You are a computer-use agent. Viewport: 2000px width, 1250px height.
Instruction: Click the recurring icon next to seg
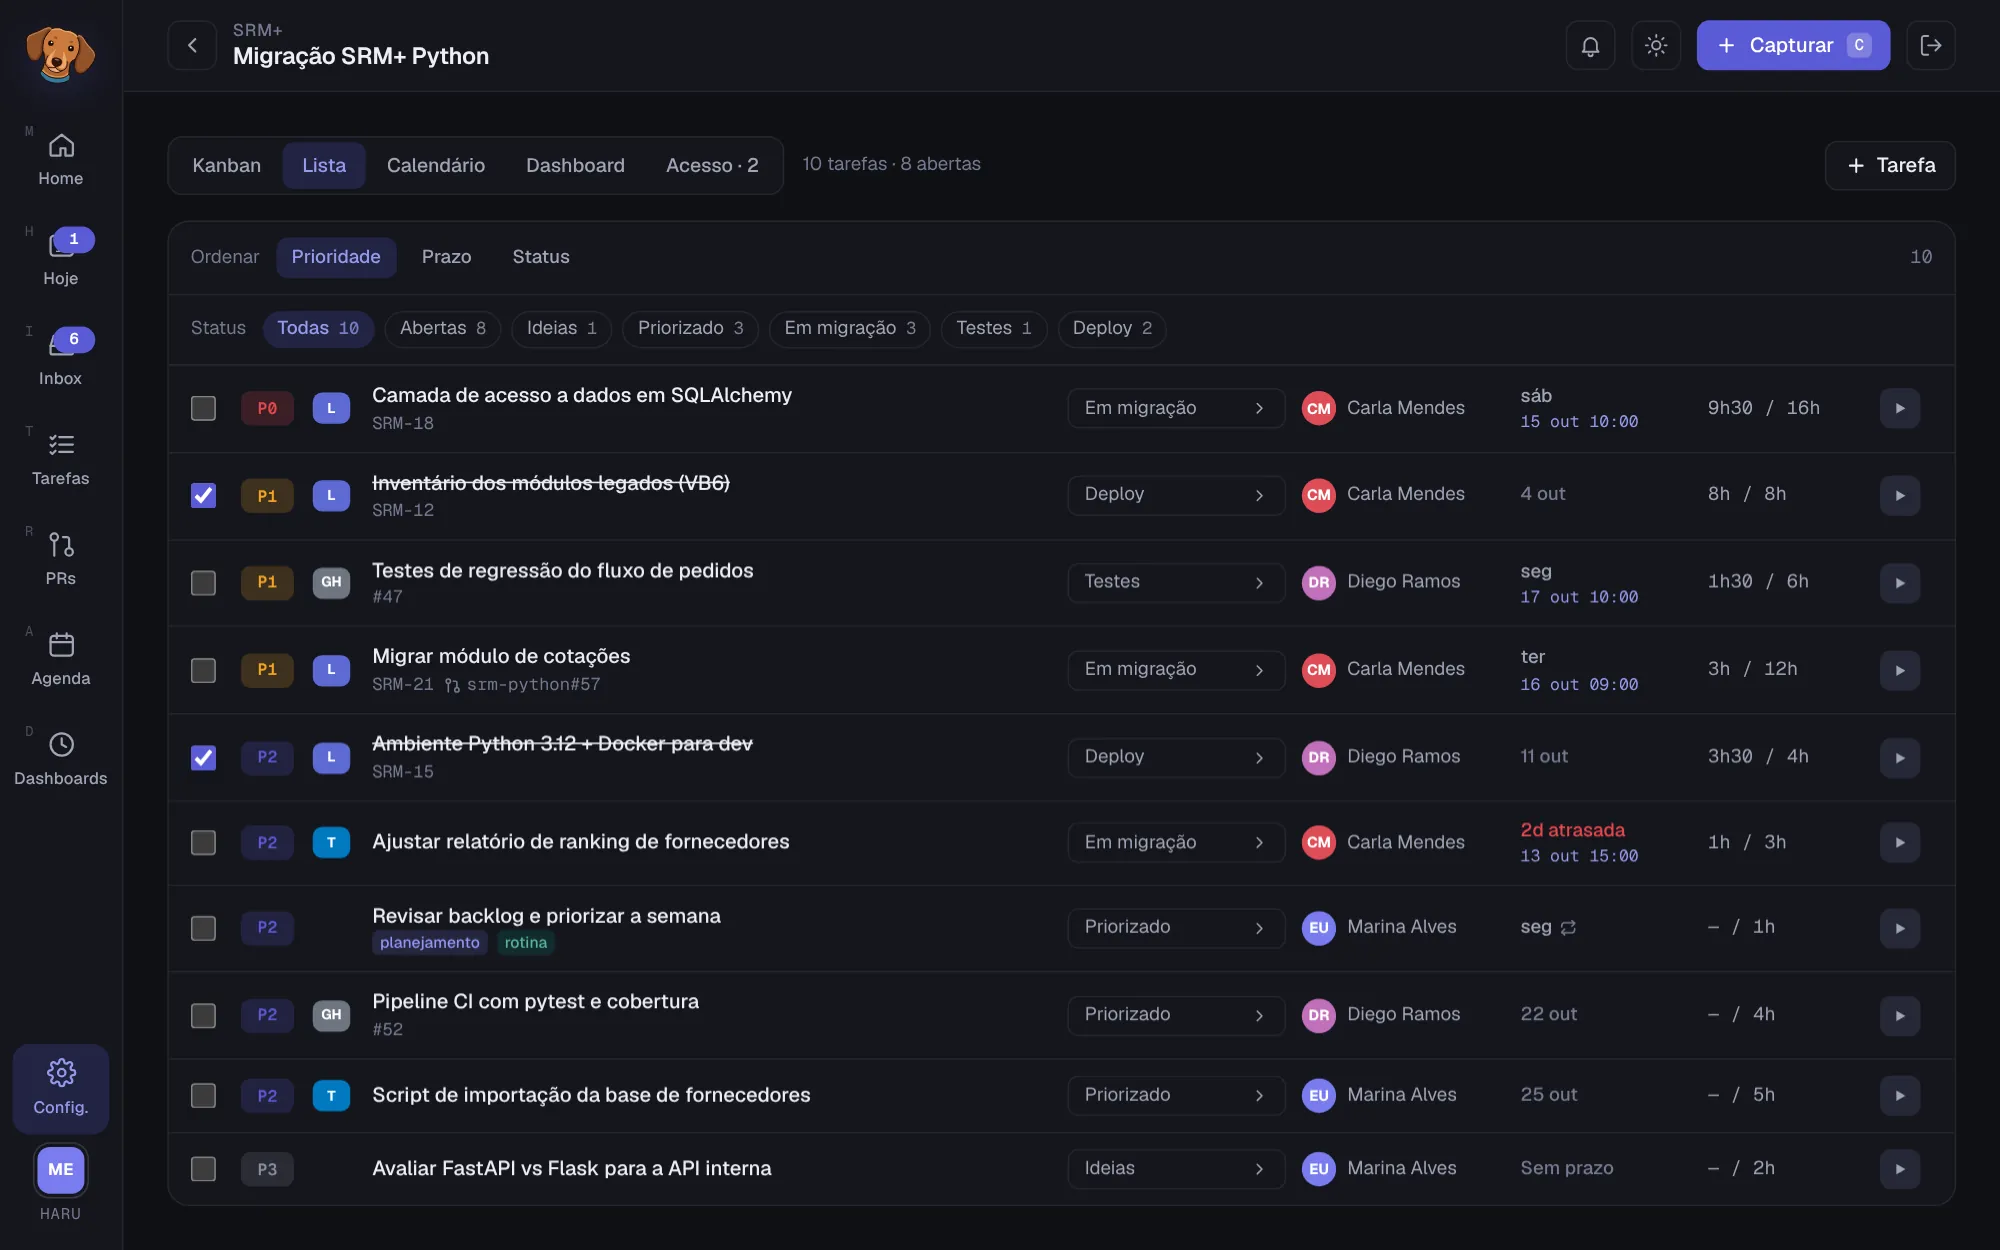(1568, 928)
